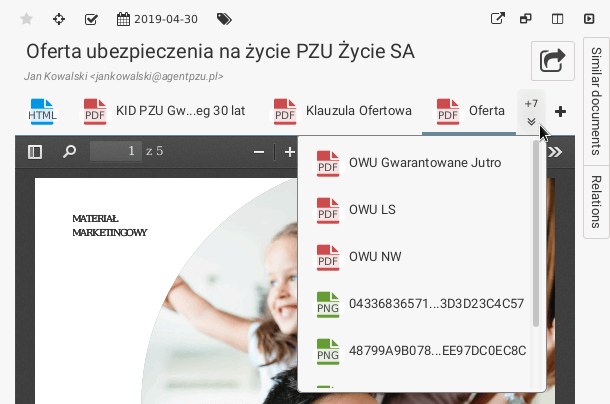Image resolution: width=610 pixels, height=404 pixels.
Task: Toggle the checkmark box icon
Action: (x=91, y=19)
